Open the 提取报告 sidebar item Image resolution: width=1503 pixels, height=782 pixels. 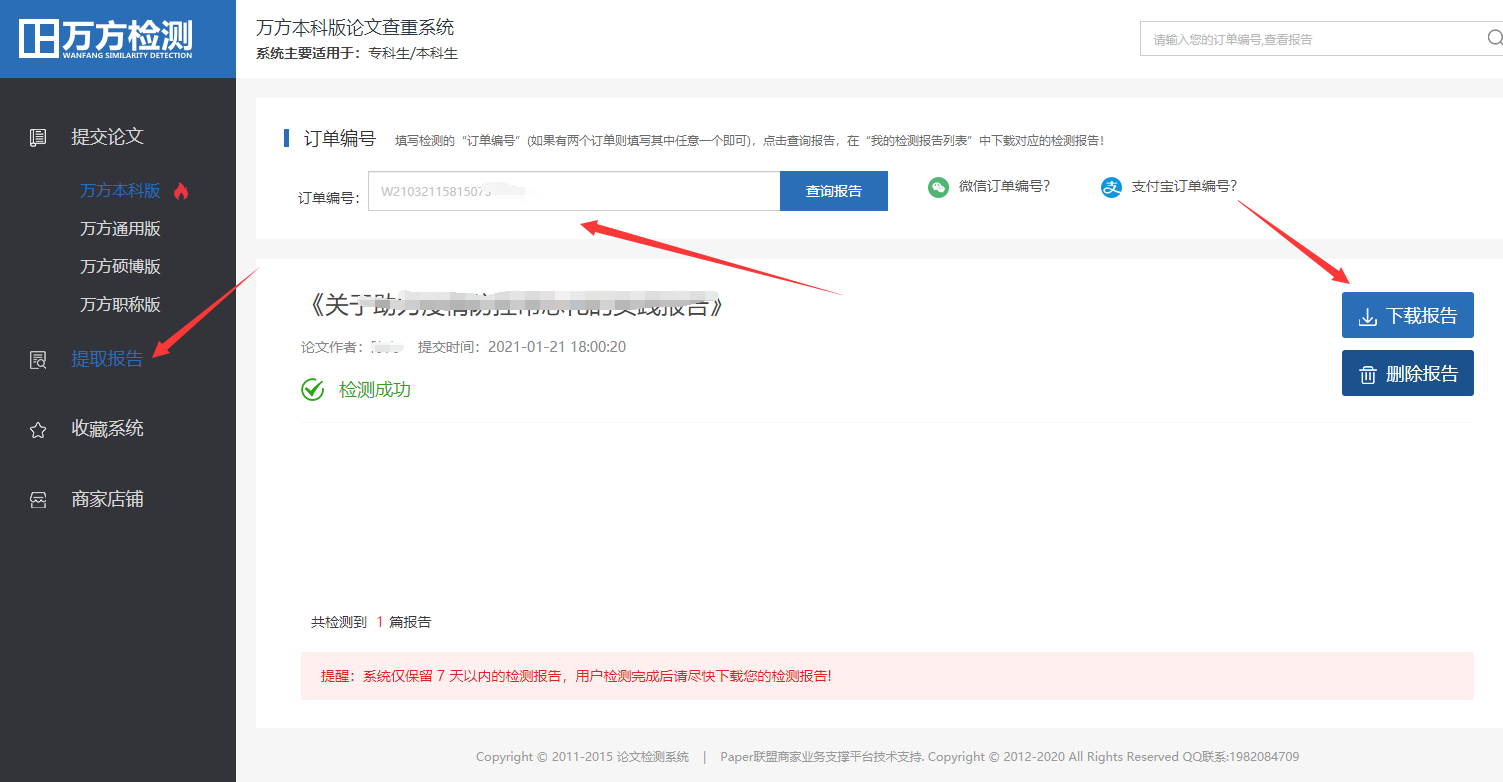107,359
